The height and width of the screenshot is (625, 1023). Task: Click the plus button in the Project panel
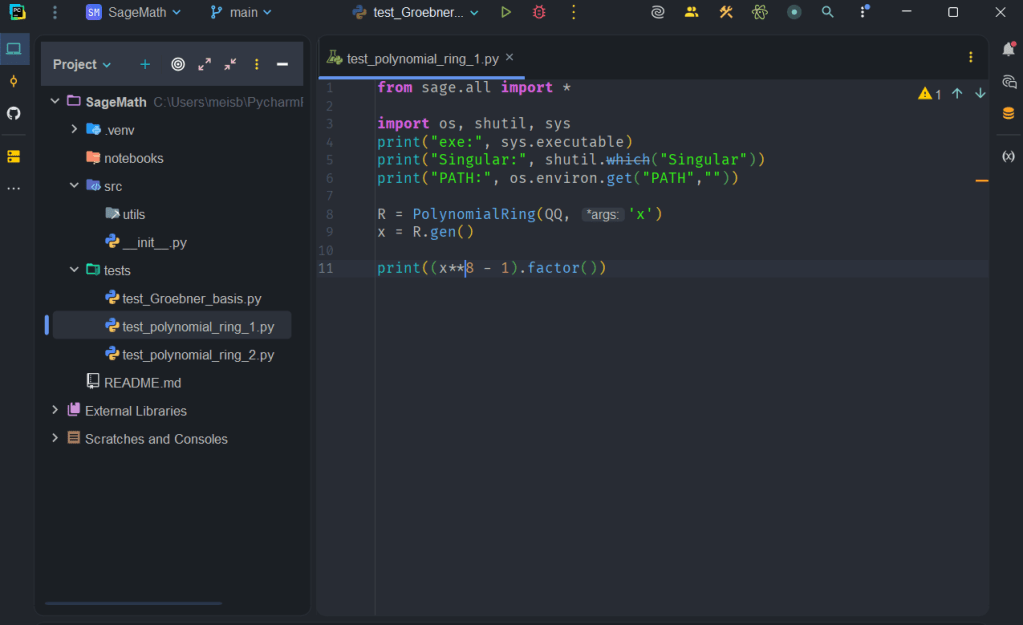[x=144, y=64]
